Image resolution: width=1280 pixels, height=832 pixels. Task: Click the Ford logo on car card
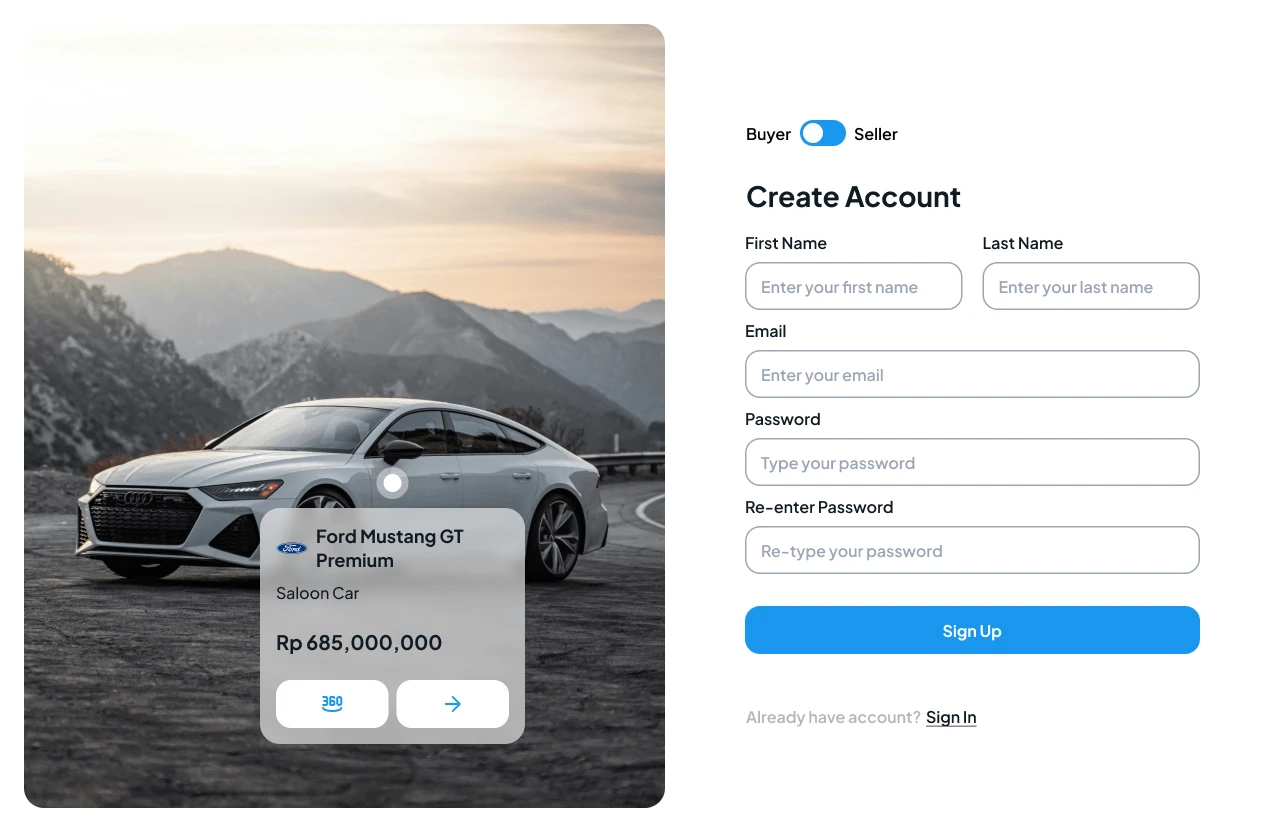coord(292,548)
